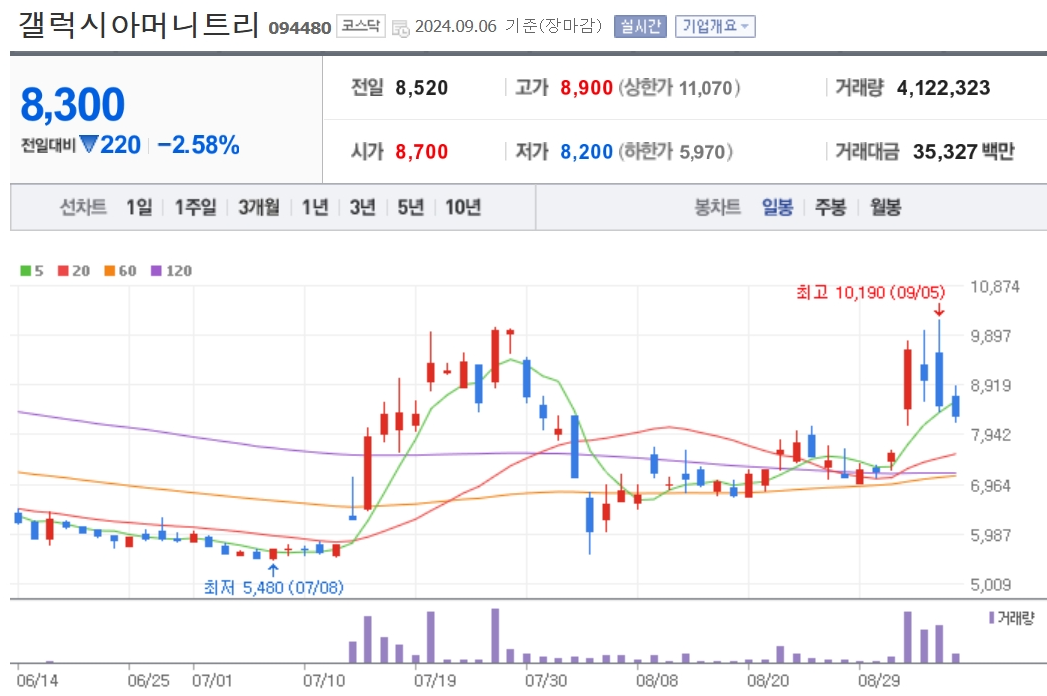Open the 기업개요 dropdown
The height and width of the screenshot is (696, 1047).
pyautogui.click(x=714, y=26)
